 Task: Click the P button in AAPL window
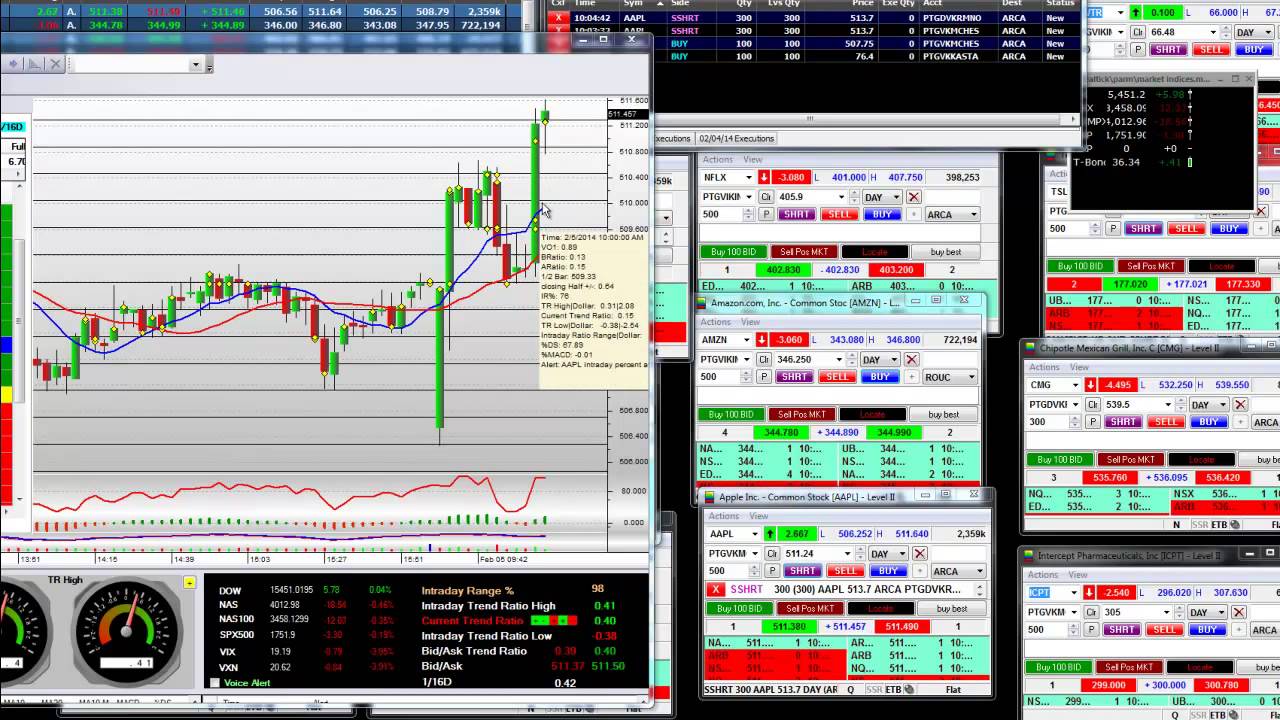click(771, 570)
